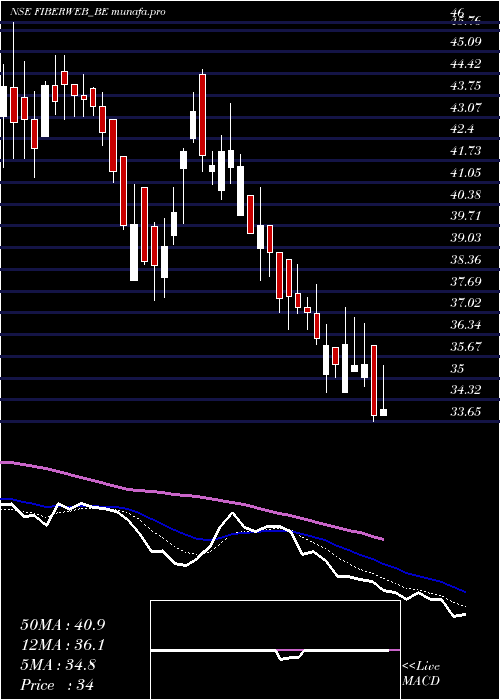Select the 38.36 price axis label
This screenshot has width=500, height=700.
(466, 260)
